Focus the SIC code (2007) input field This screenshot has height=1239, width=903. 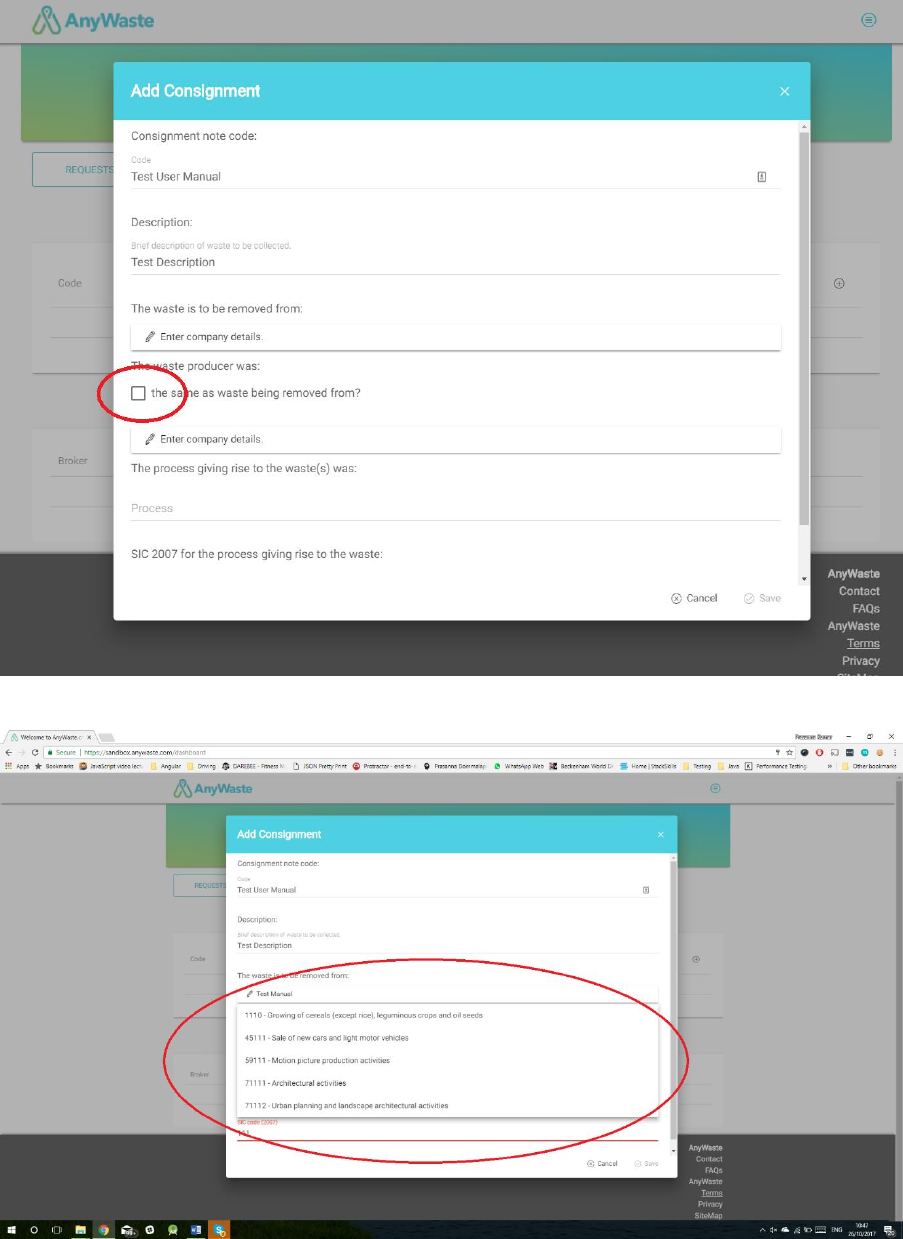(447, 1134)
